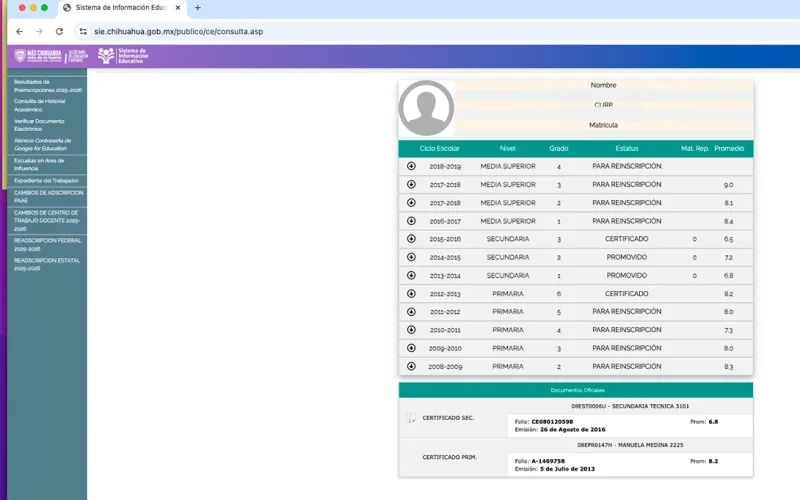This screenshot has width=800, height=500.
Task: Click arrow icon for 2013-2014 Secundaria row
Action: click(411, 275)
